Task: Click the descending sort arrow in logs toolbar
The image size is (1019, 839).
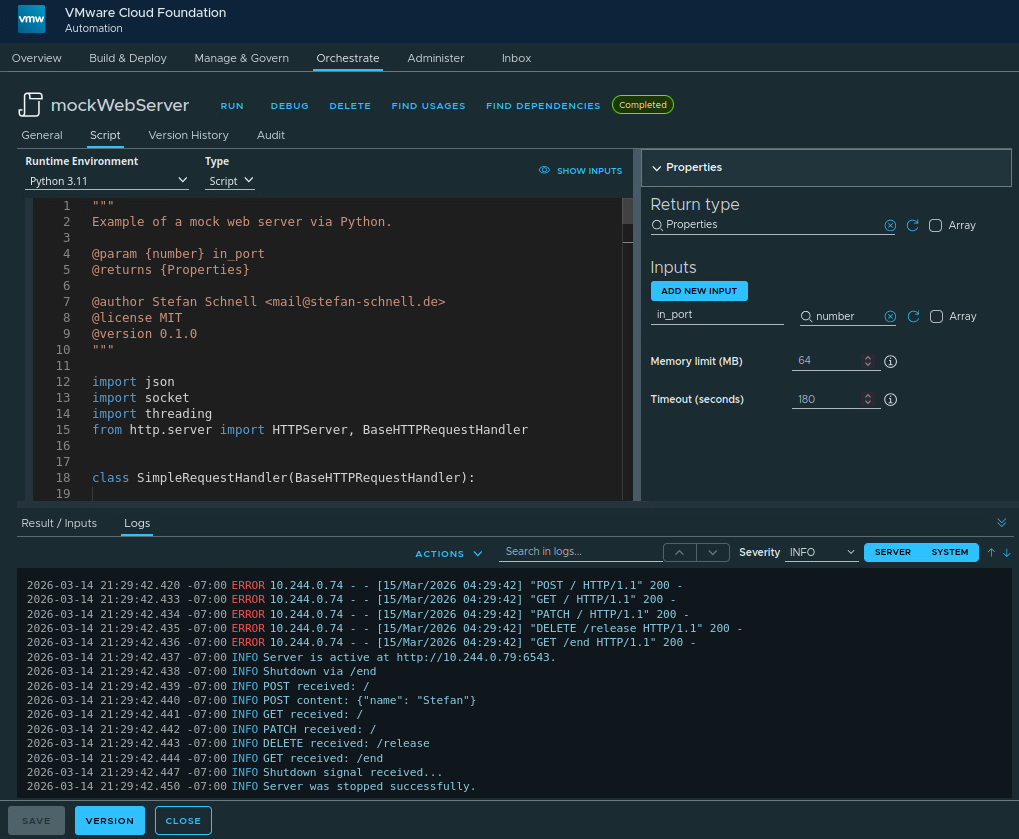Action: 1005,552
